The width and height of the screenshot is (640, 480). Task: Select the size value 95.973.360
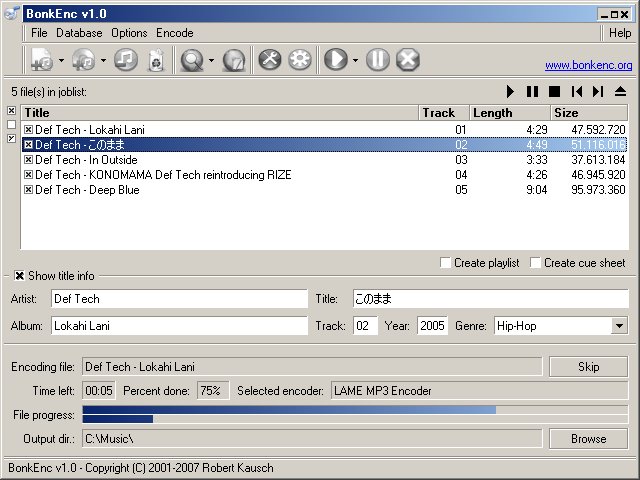coord(598,190)
